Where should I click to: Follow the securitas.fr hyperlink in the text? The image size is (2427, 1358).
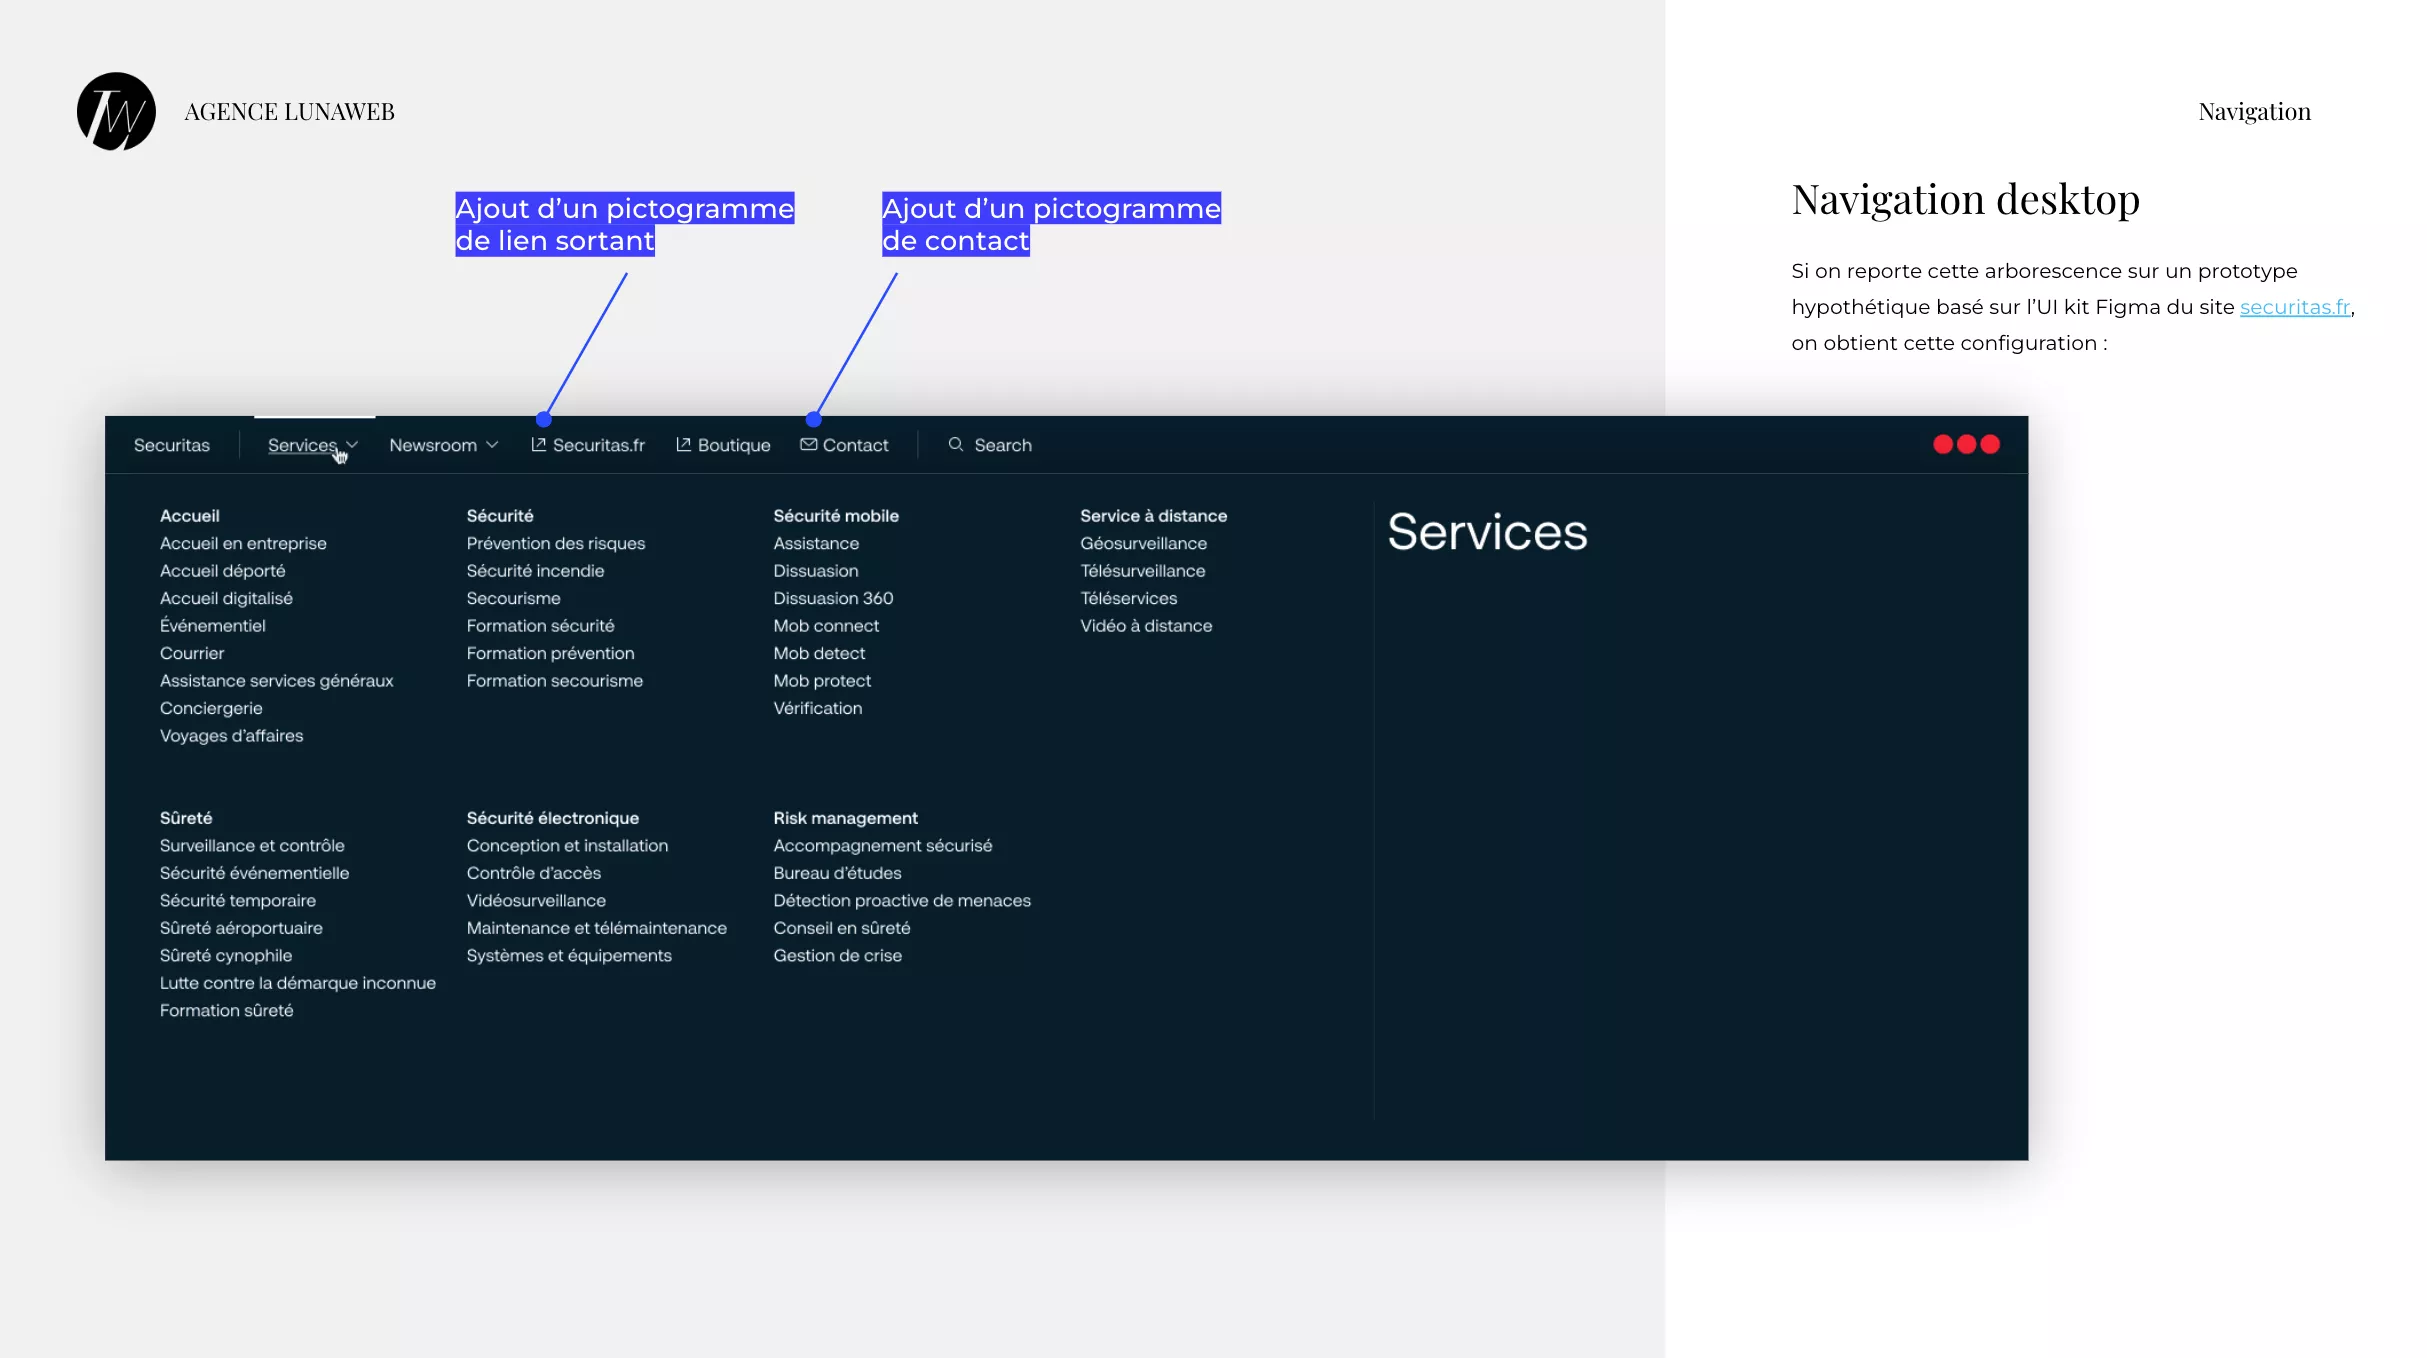2295,307
